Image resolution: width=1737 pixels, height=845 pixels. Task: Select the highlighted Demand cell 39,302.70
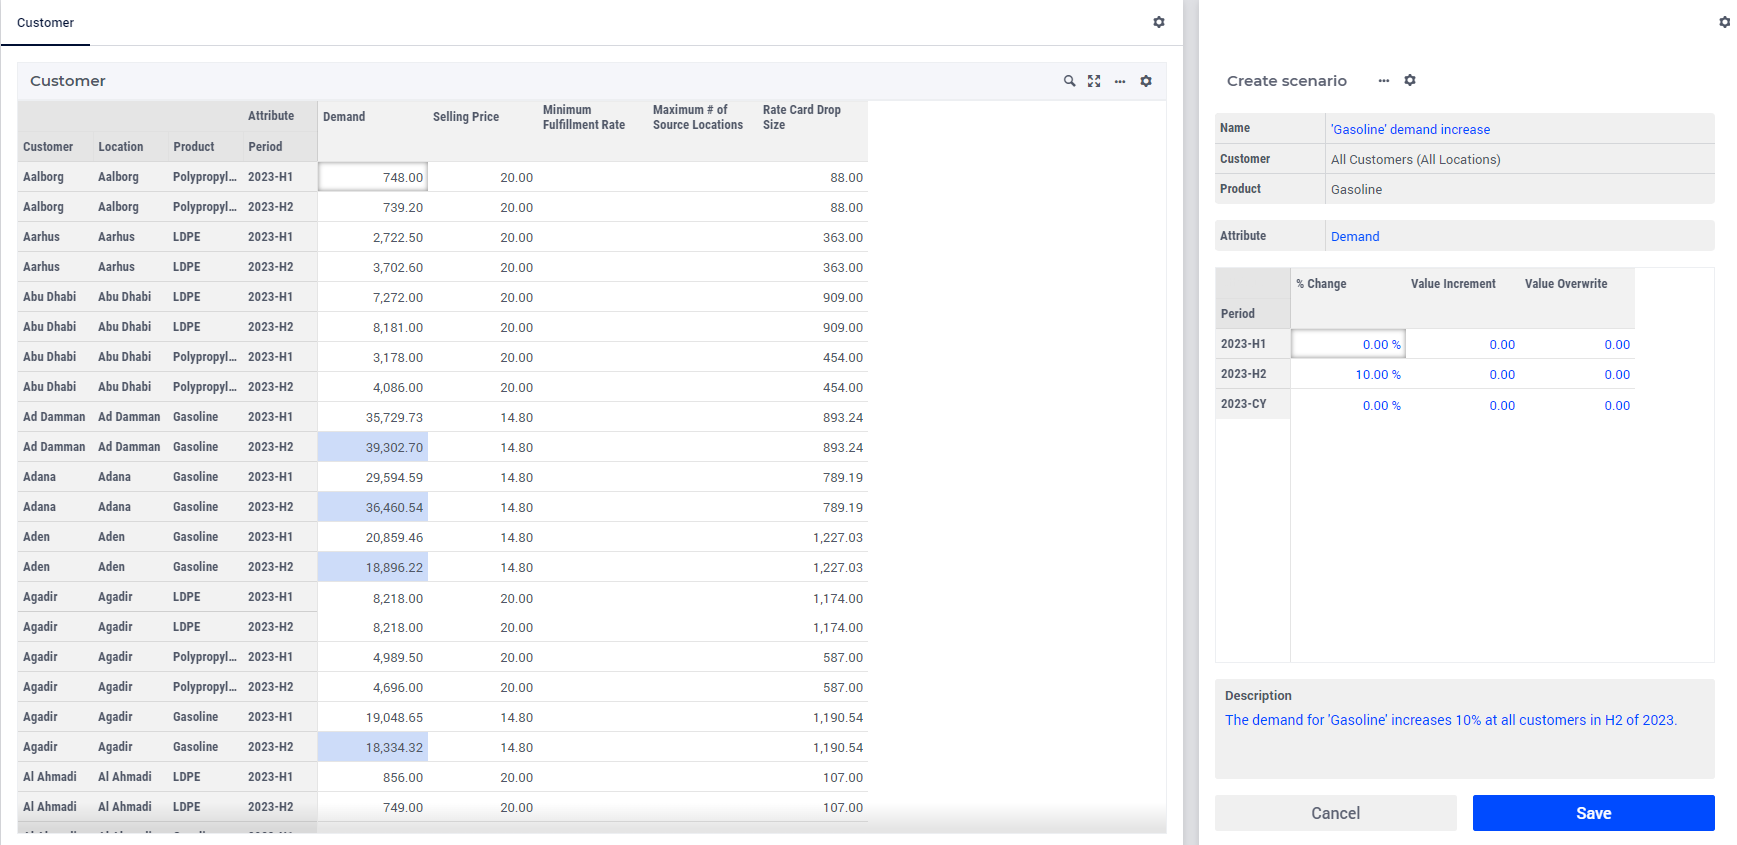pos(373,447)
